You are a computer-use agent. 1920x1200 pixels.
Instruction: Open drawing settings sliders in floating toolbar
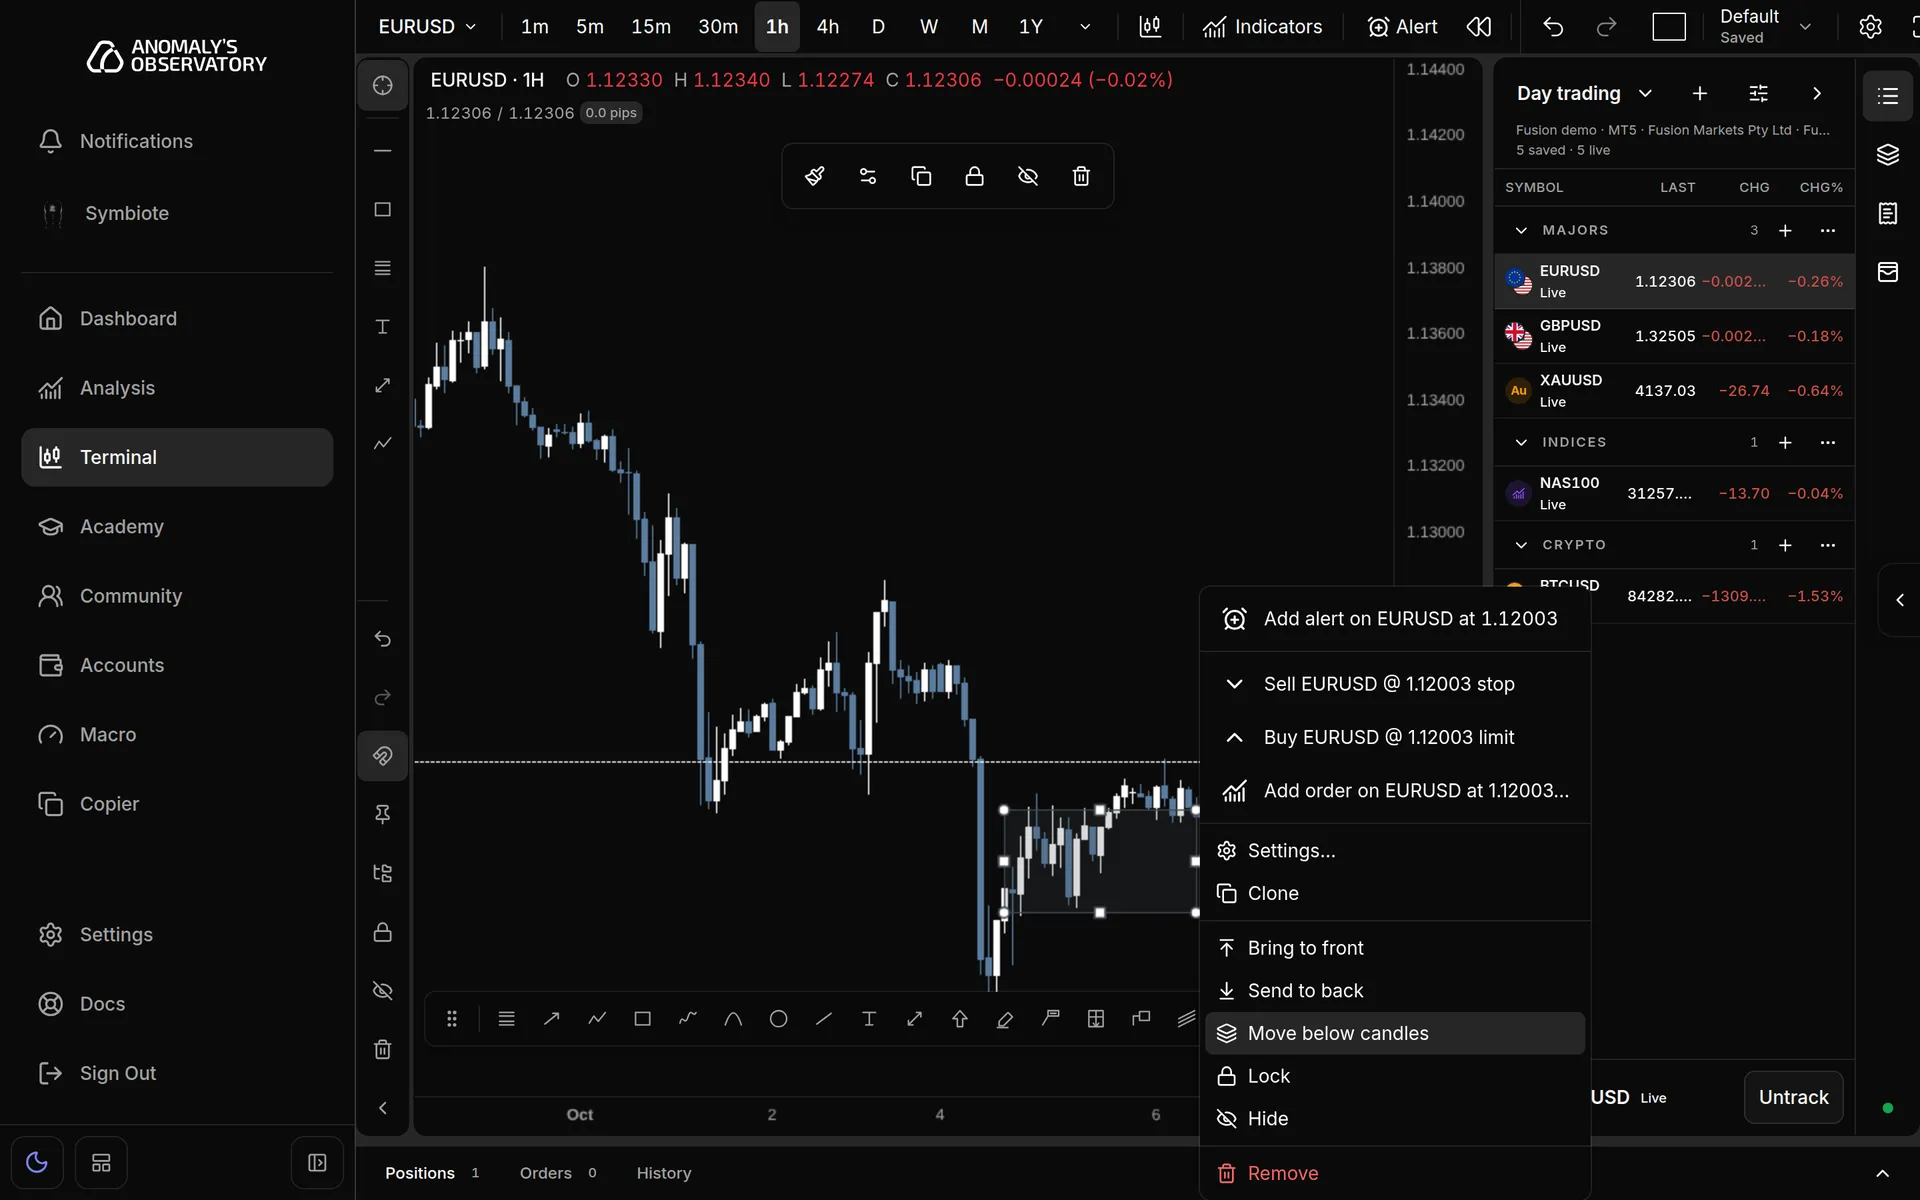[868, 176]
